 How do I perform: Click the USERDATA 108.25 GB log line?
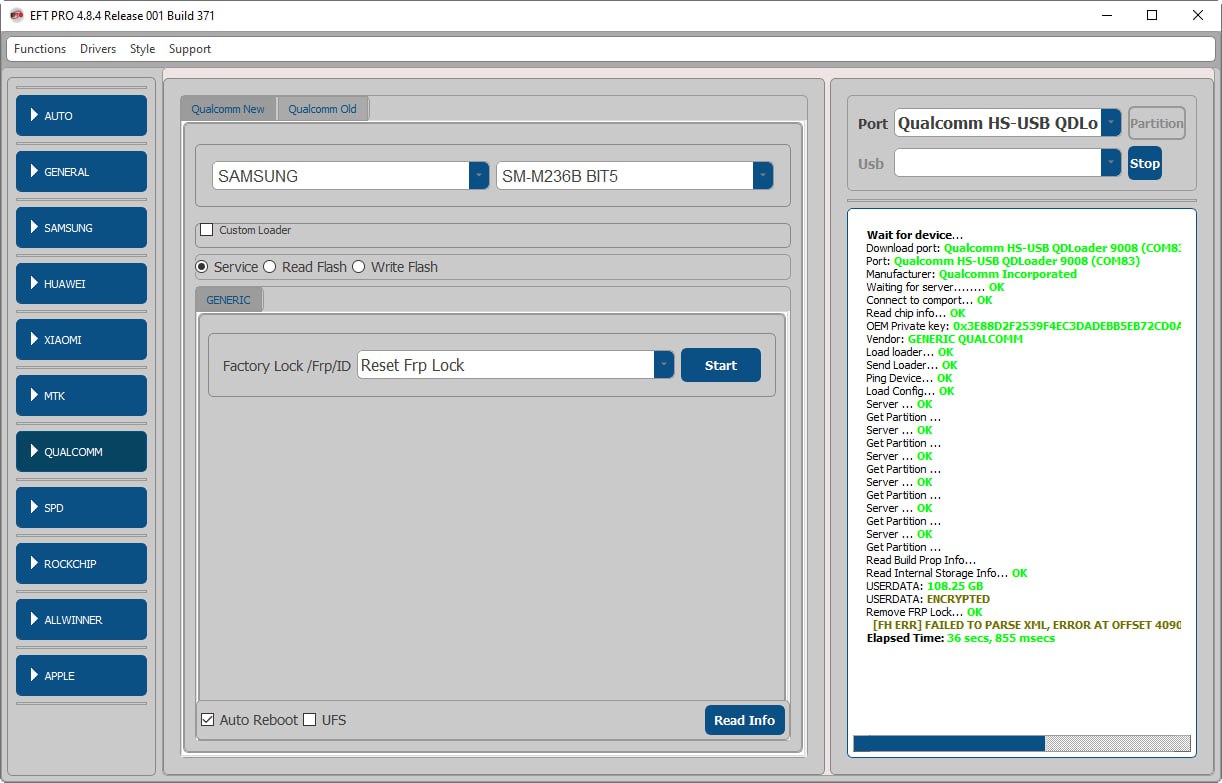(x=924, y=586)
